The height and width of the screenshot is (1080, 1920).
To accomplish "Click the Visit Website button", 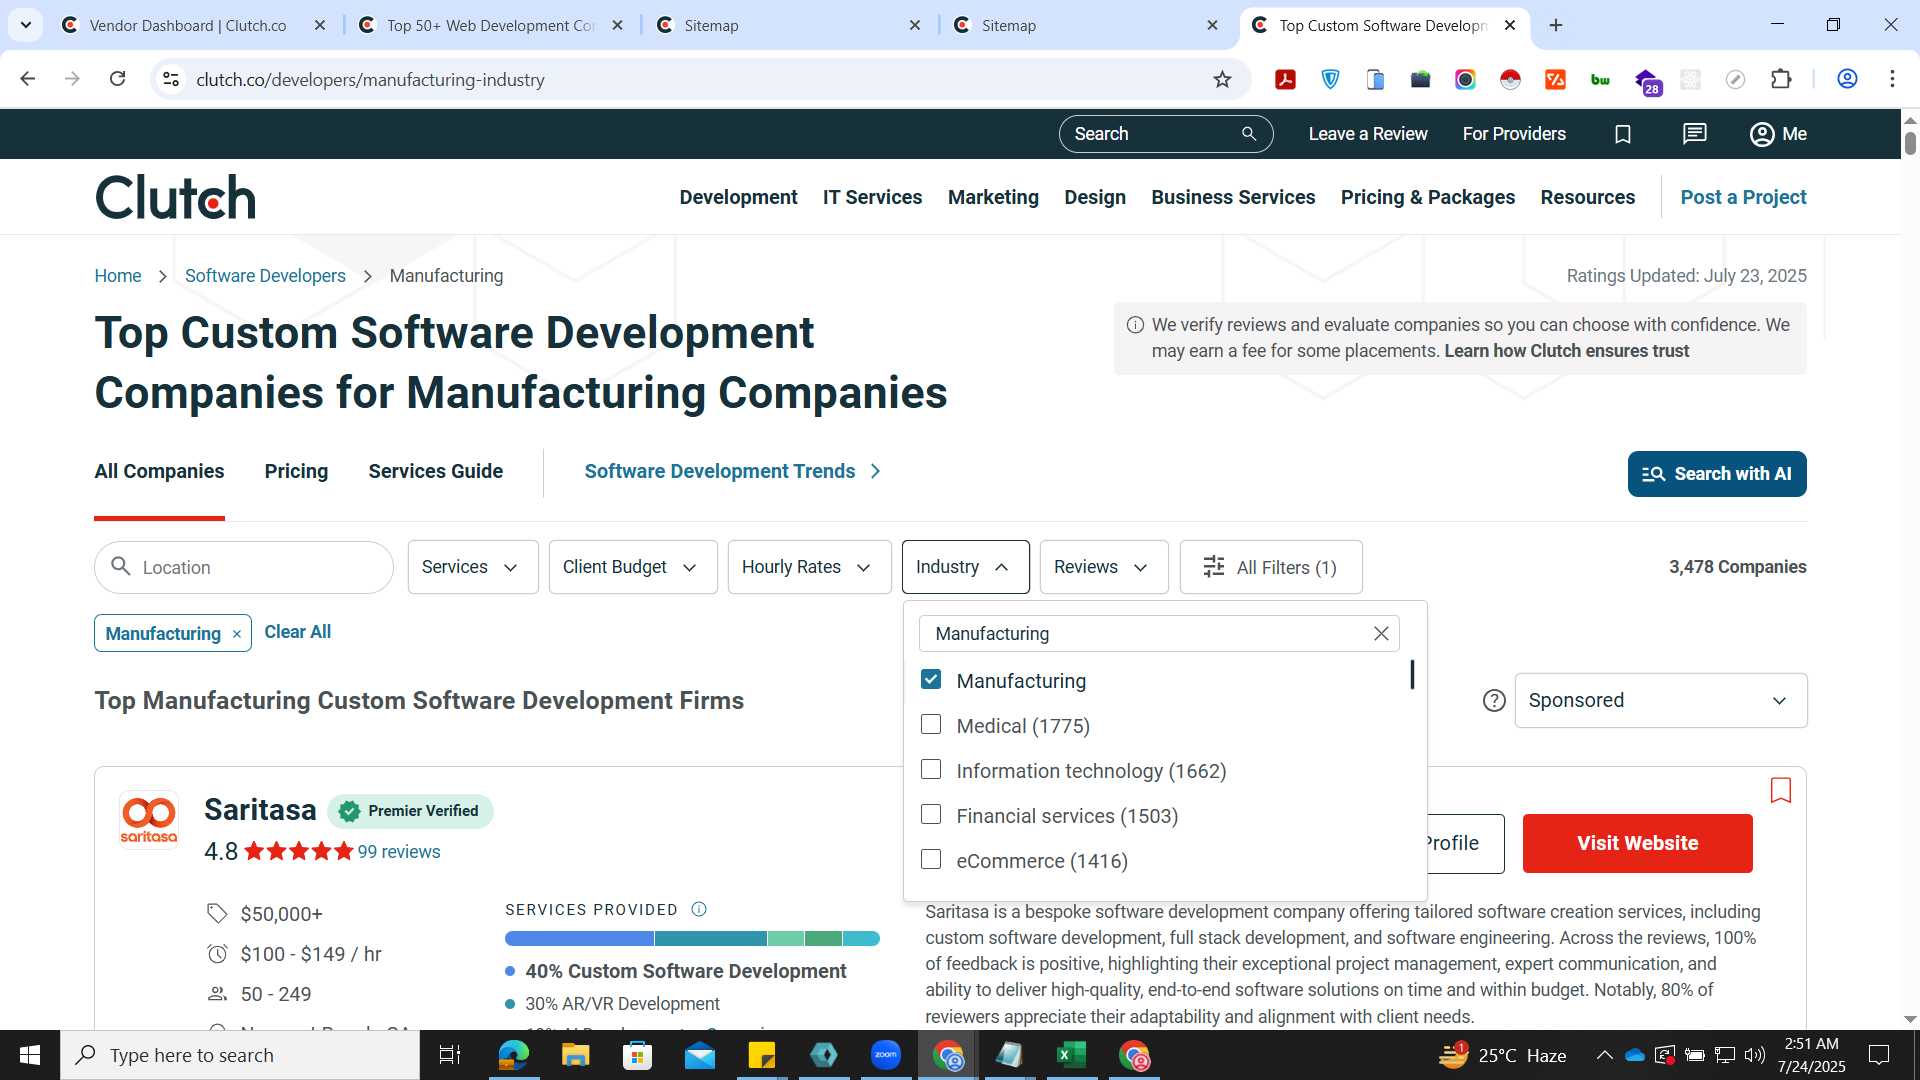I will 1637,843.
